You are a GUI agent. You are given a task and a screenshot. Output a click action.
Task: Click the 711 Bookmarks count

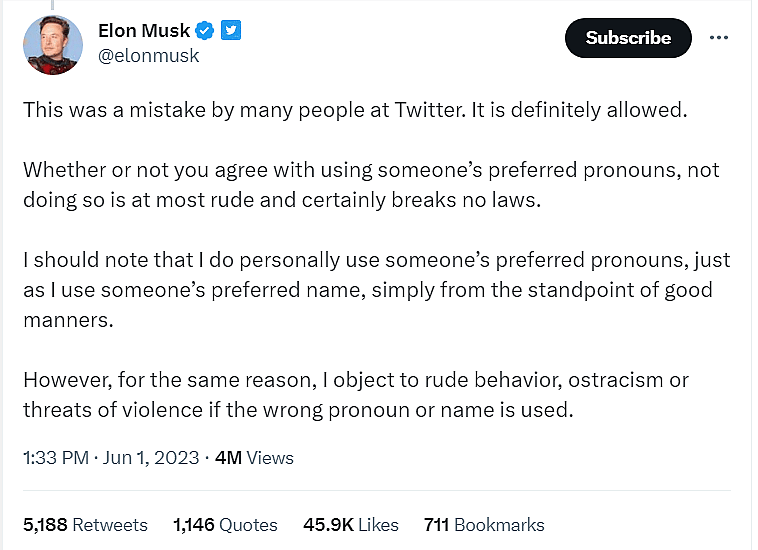(484, 524)
